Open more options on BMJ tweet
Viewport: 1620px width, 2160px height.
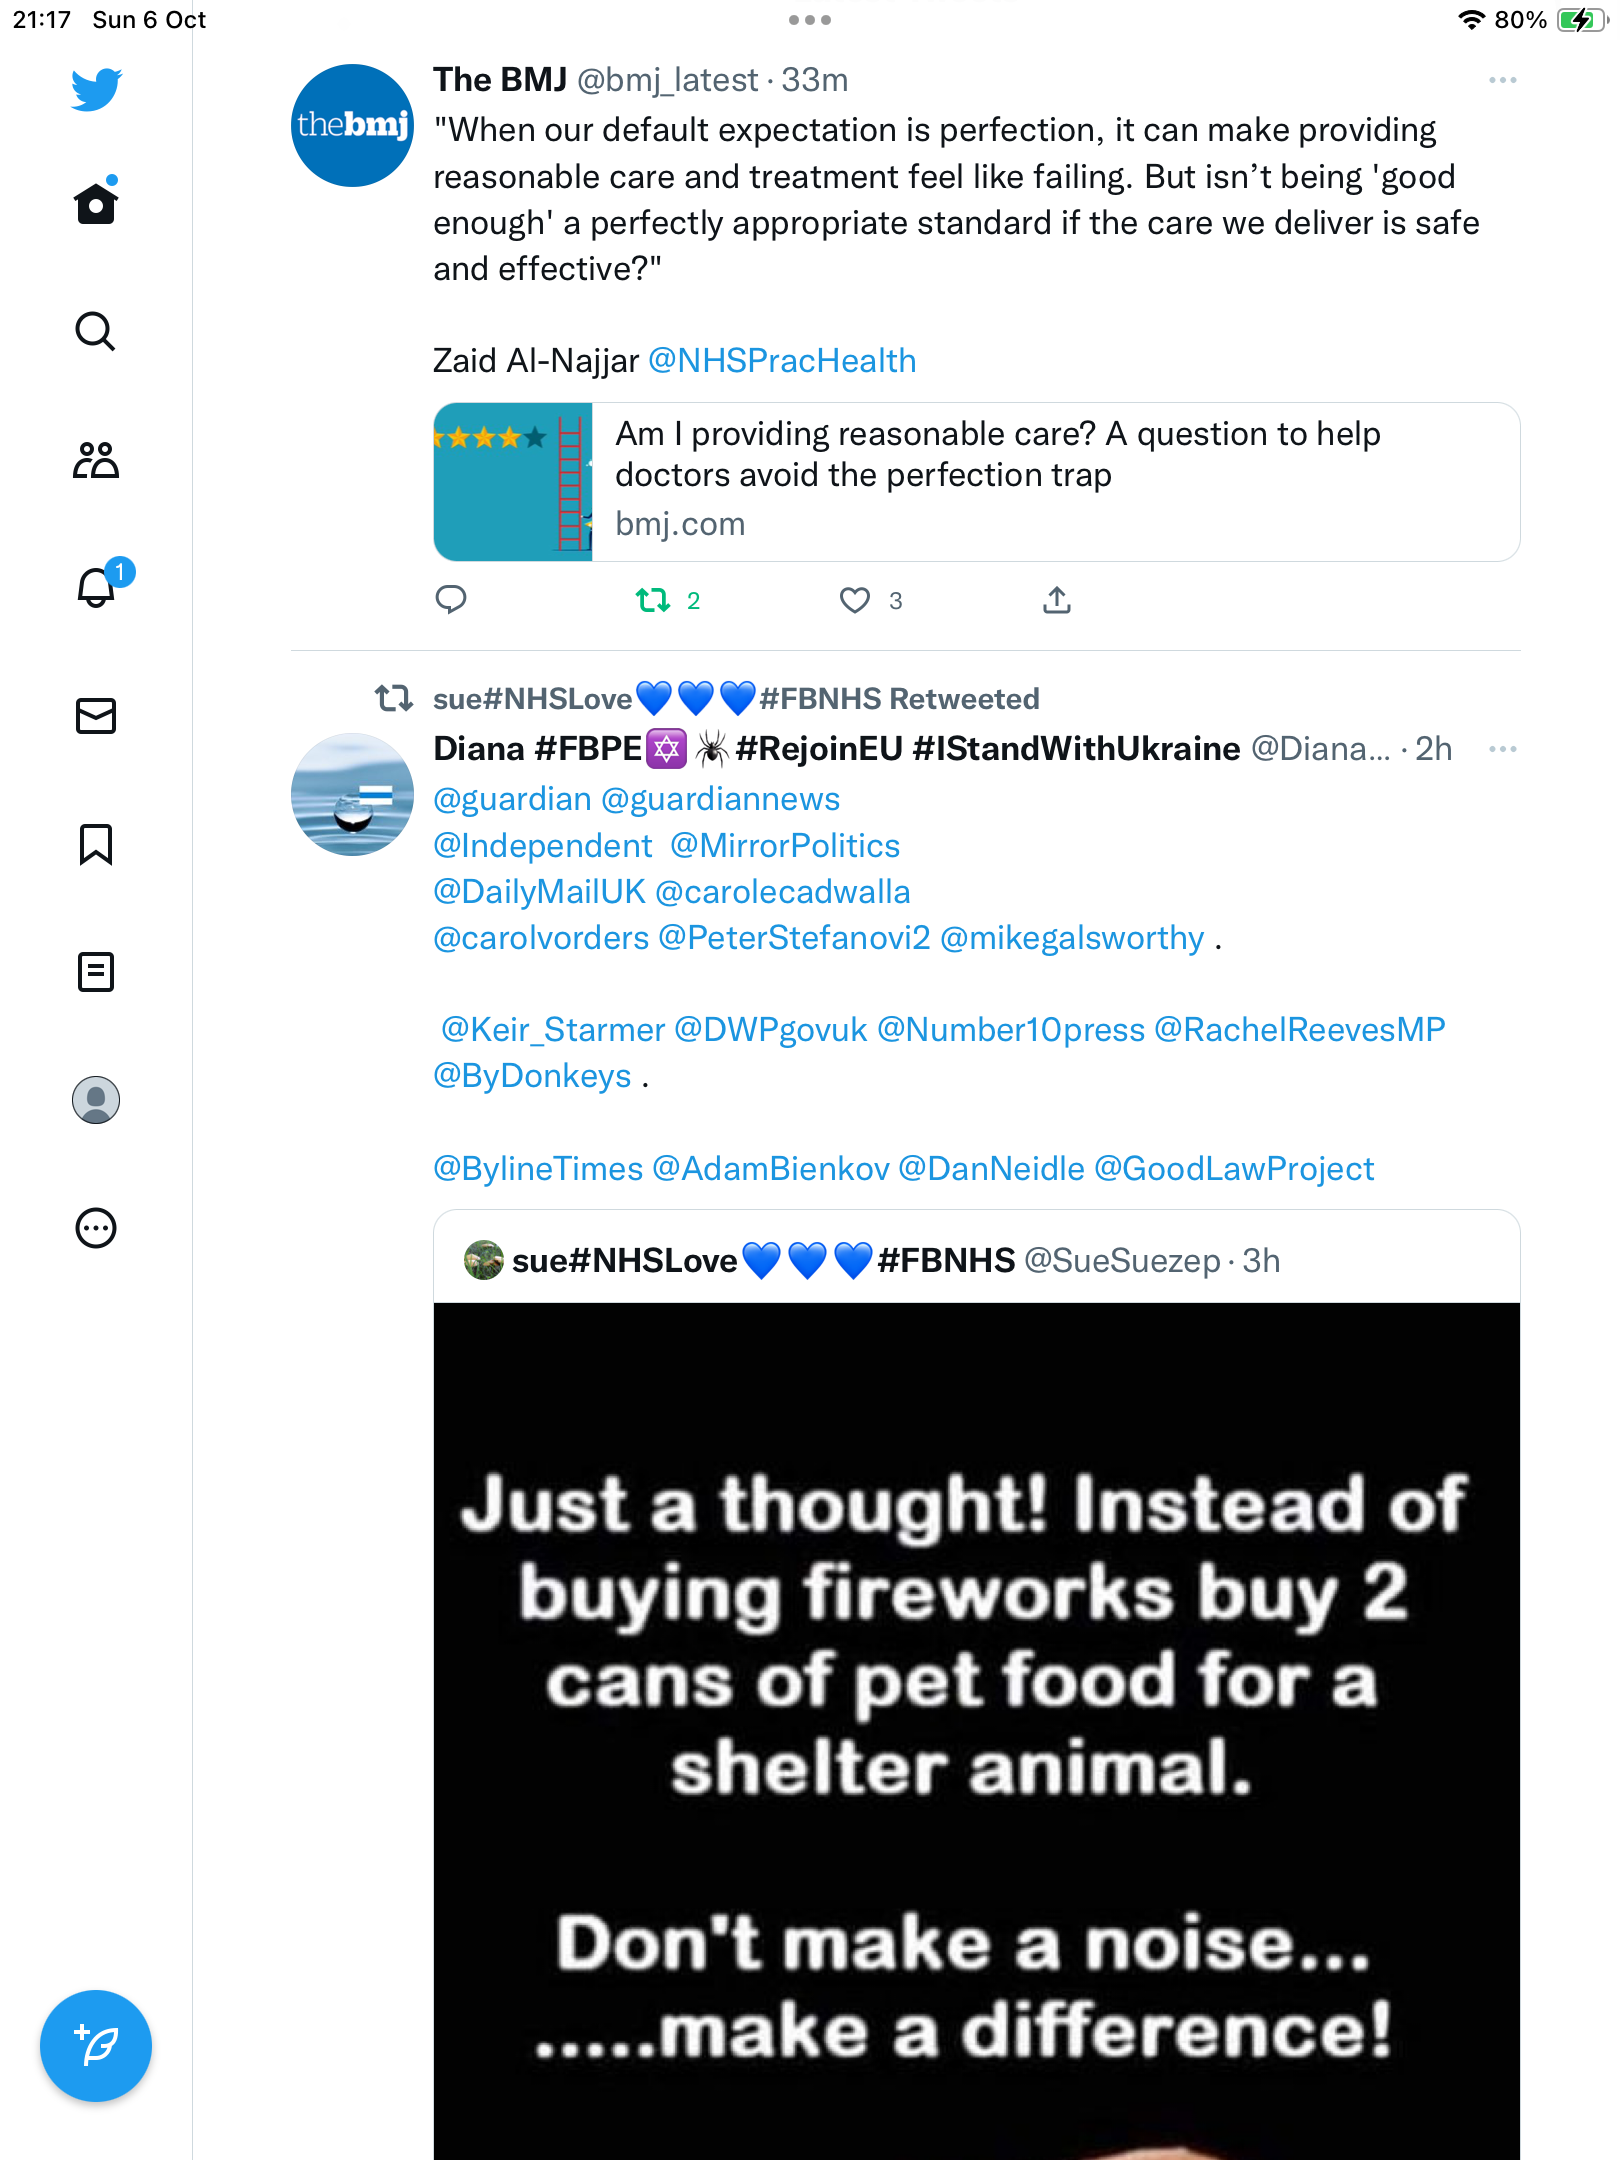[x=1502, y=80]
